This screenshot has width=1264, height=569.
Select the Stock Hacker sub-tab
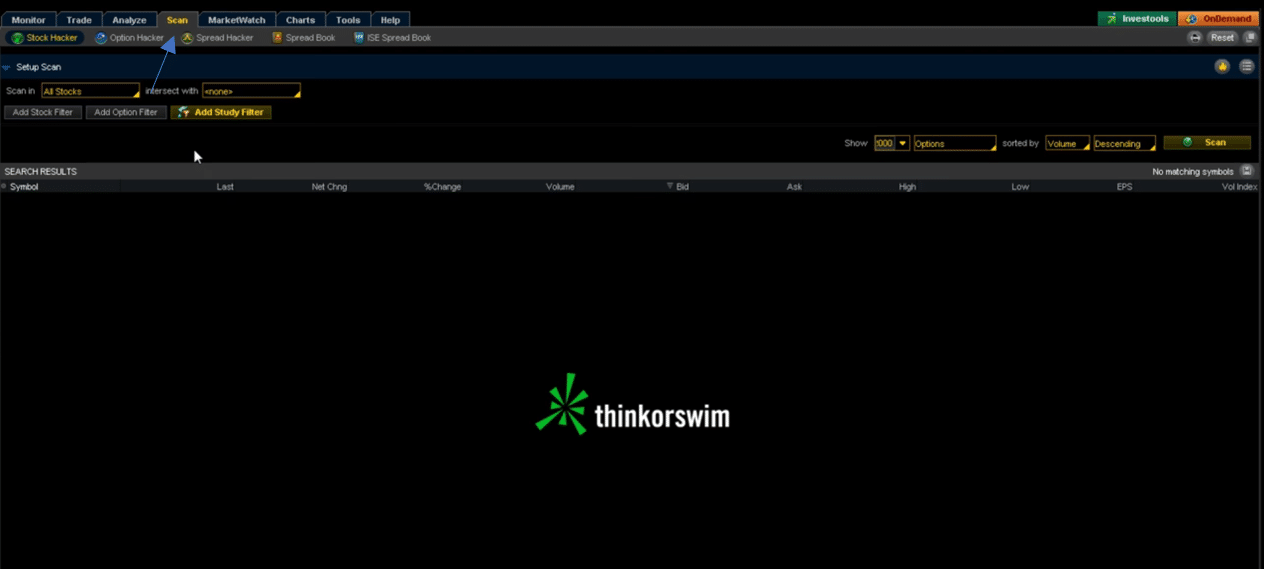[x=44, y=38]
